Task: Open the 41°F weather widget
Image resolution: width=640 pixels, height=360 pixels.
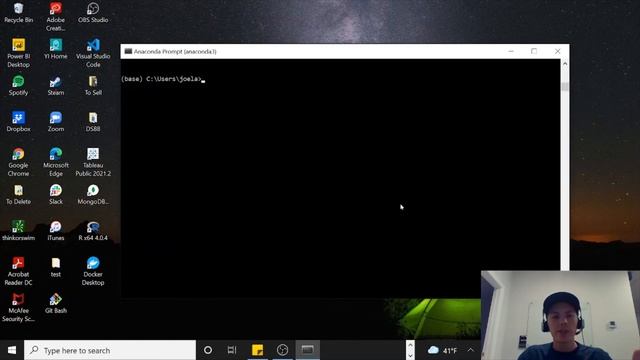Action: [x=442, y=350]
